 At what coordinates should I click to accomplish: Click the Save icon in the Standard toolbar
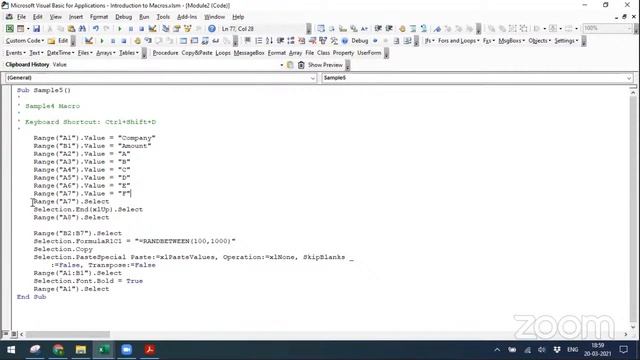tap(36, 29)
